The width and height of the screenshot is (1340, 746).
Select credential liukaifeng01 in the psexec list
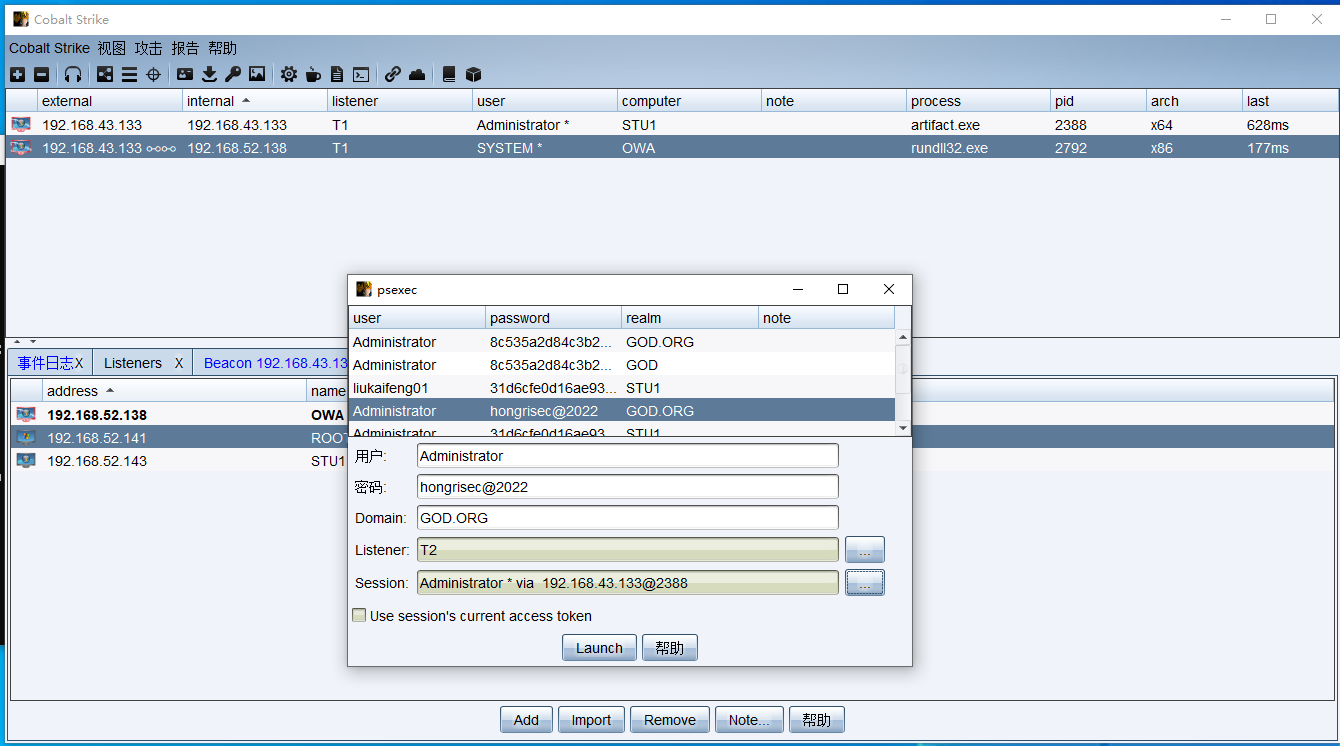coord(621,388)
